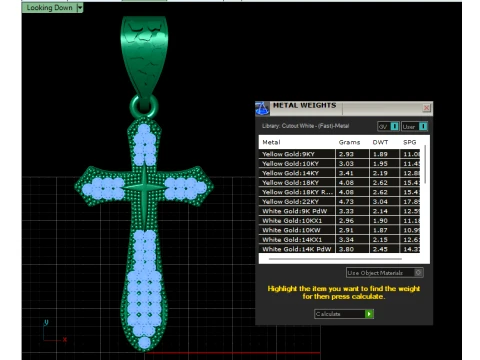Click the 3.41 grams cell

pyautogui.click(x=353, y=173)
